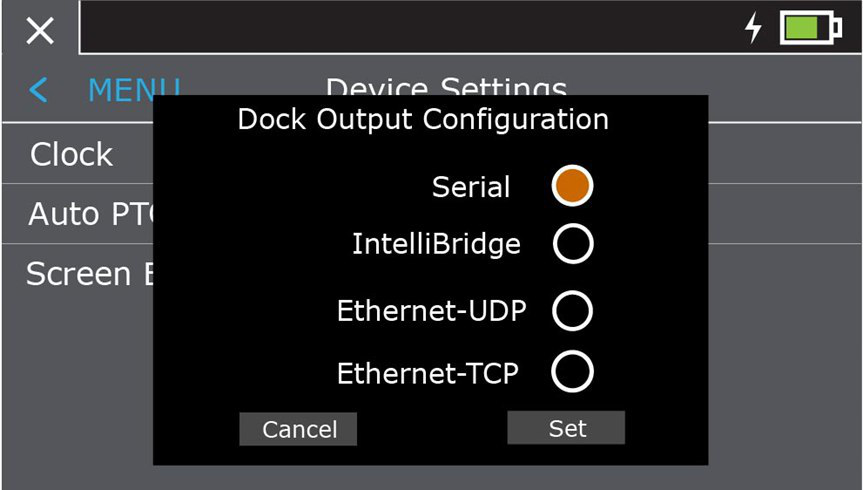Screen dimensions: 863x490
Task: Tap the blue back chevron arrow
Action: point(38,90)
